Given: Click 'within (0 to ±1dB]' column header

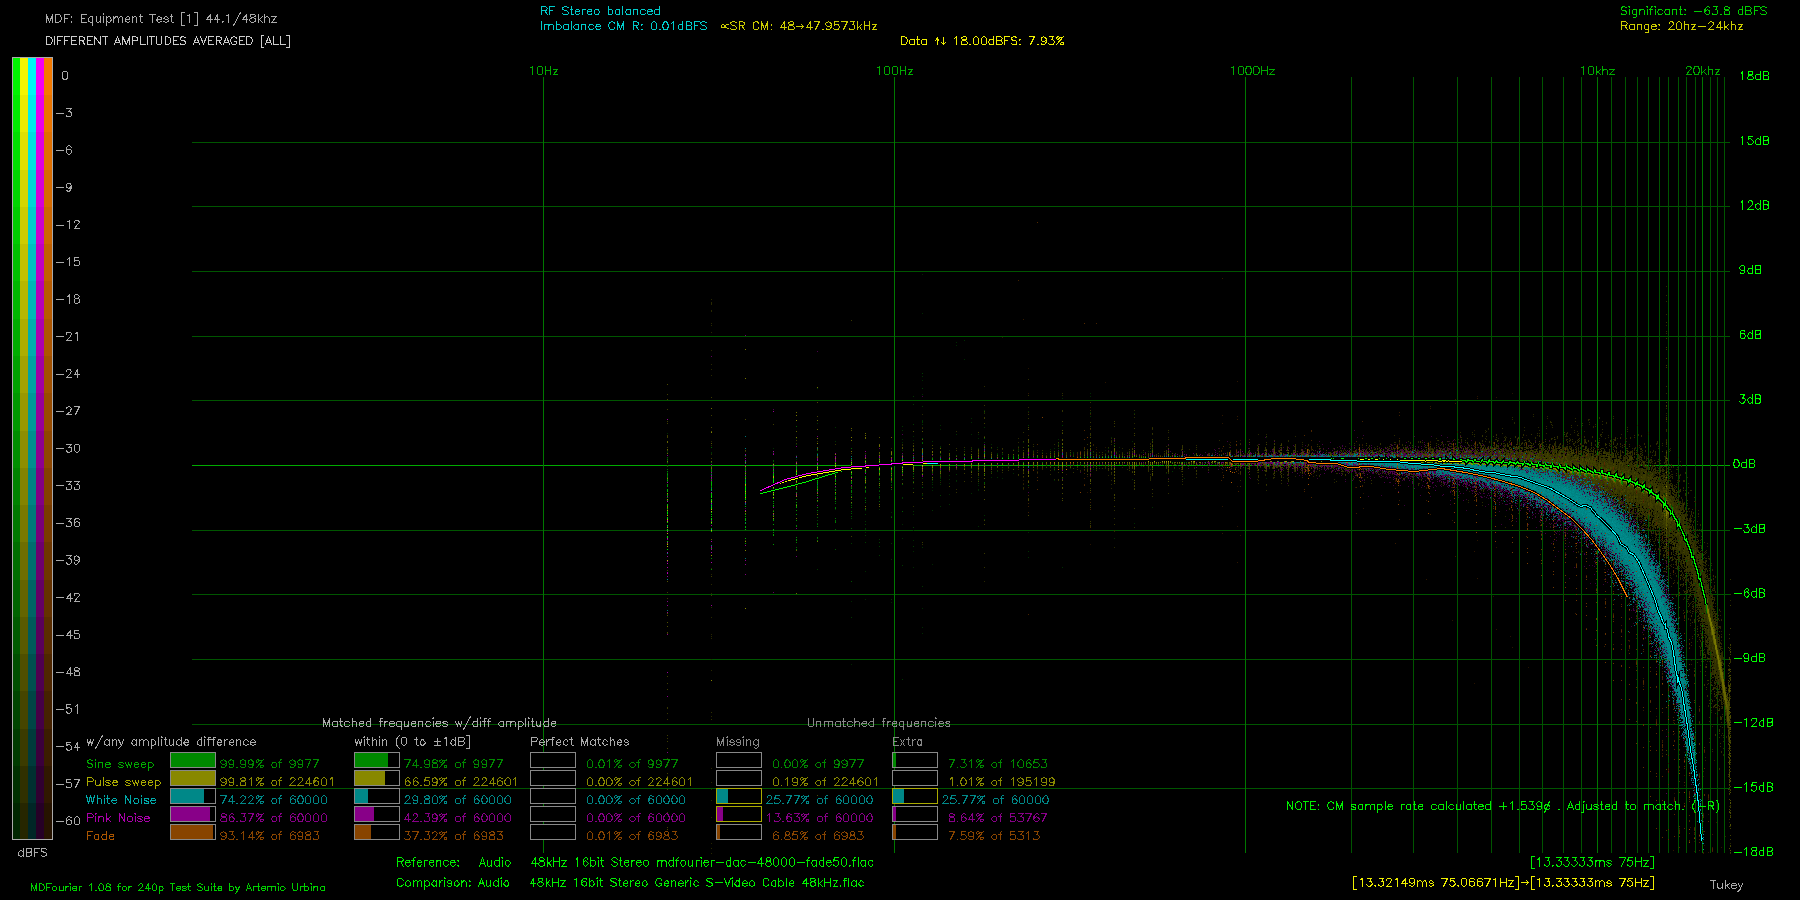Looking at the screenshot, I should (412, 742).
